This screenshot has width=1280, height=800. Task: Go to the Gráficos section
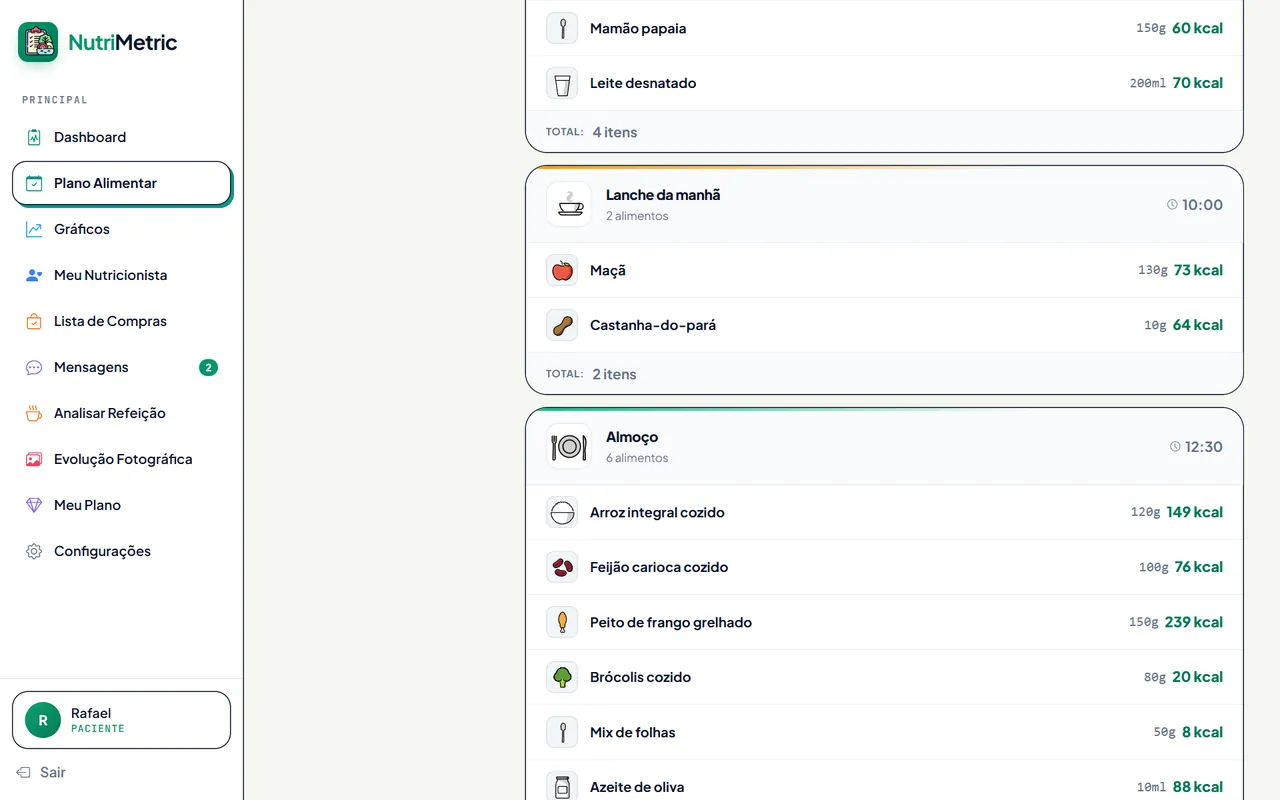[x=122, y=229]
